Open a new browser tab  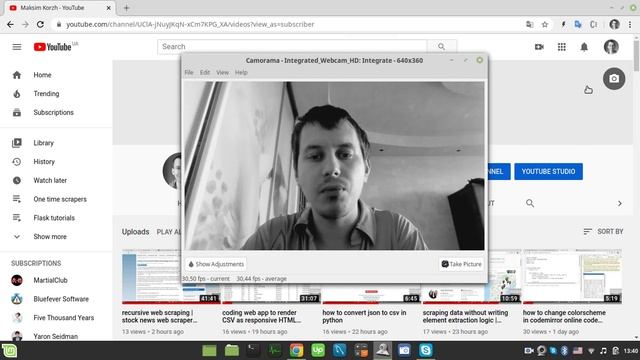127,8
